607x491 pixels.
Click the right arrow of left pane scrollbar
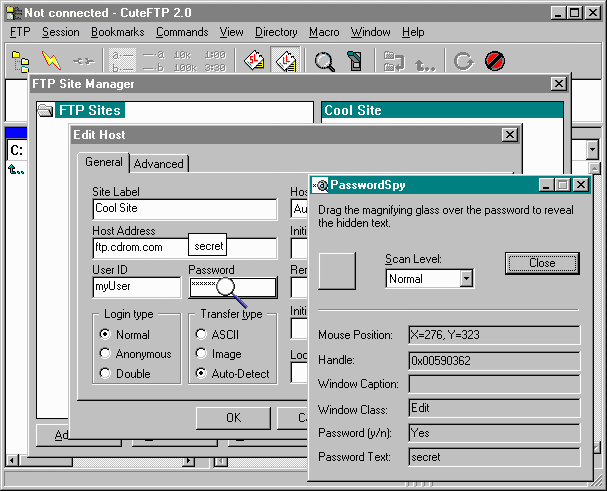coord(189,461)
